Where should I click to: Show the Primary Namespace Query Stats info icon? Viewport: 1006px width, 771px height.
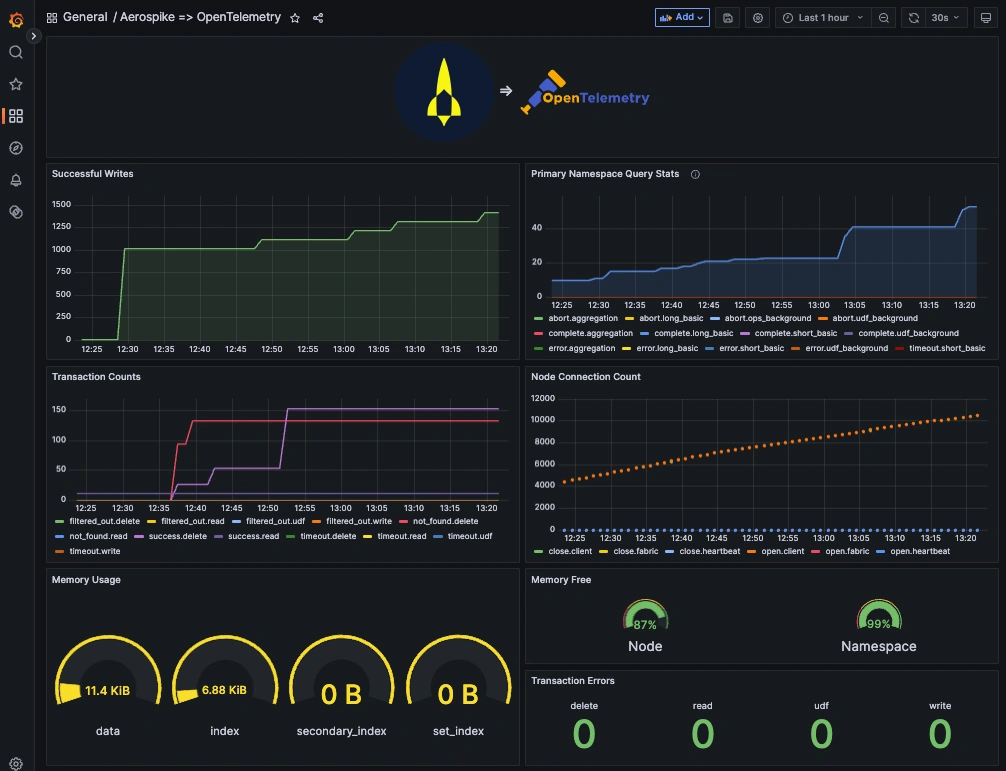coord(695,174)
